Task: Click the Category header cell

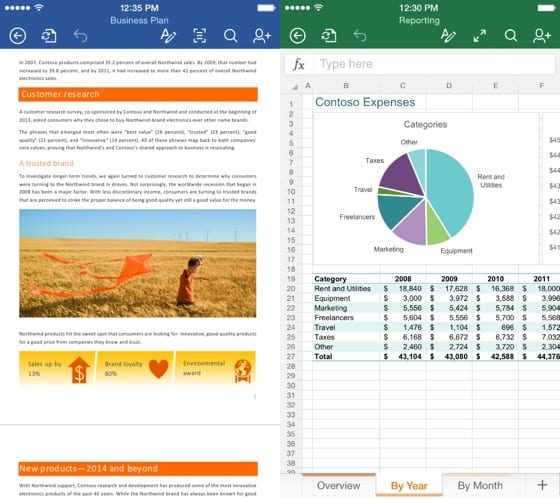Action: click(x=346, y=279)
